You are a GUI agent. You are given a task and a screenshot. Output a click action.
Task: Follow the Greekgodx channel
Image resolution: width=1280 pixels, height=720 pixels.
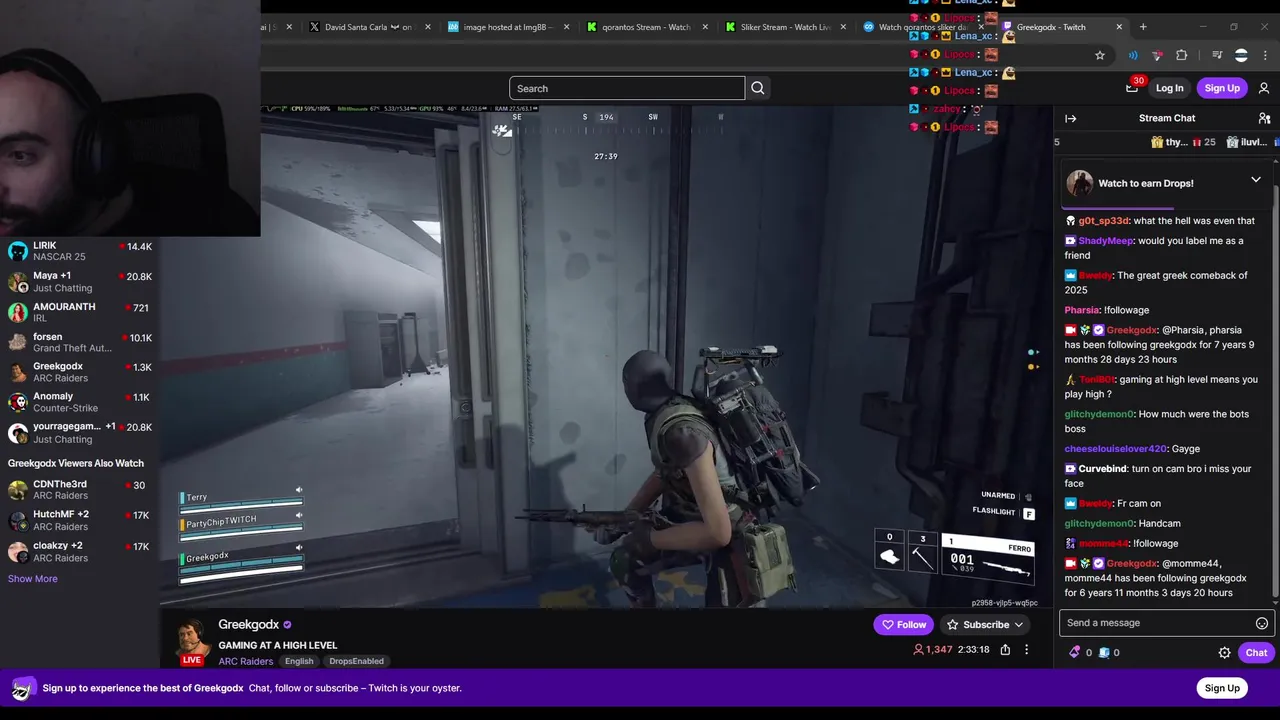click(x=904, y=625)
